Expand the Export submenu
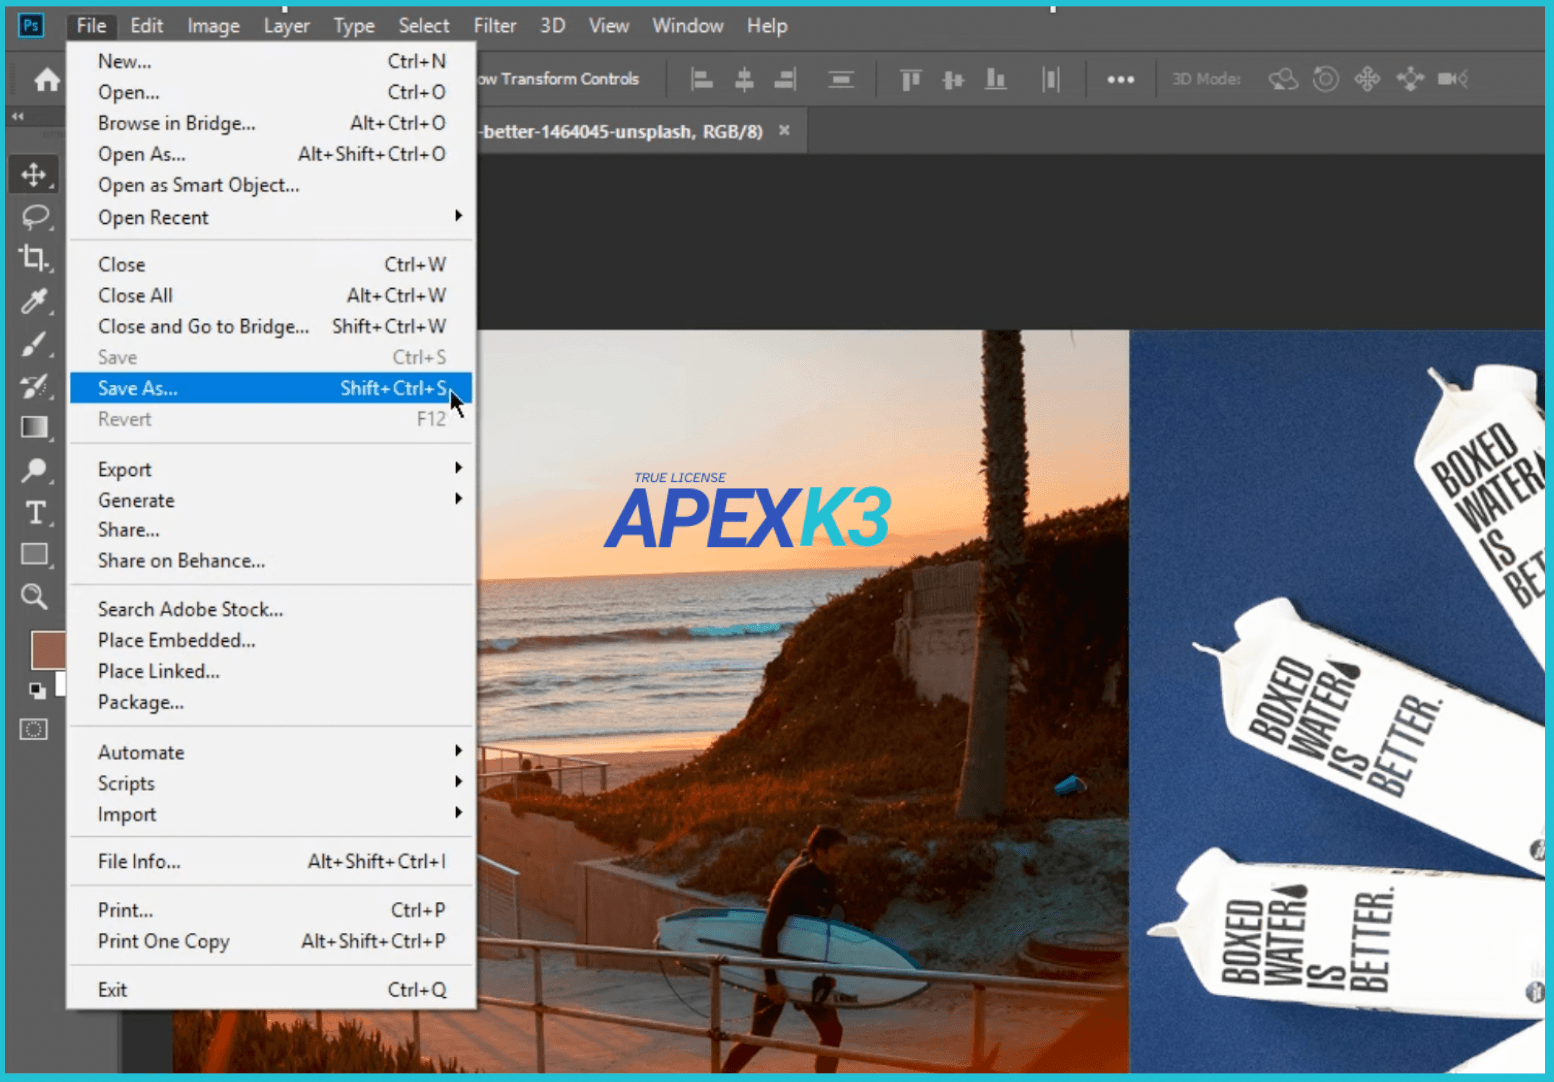Viewport: 1554px width, 1082px height. click(271, 469)
